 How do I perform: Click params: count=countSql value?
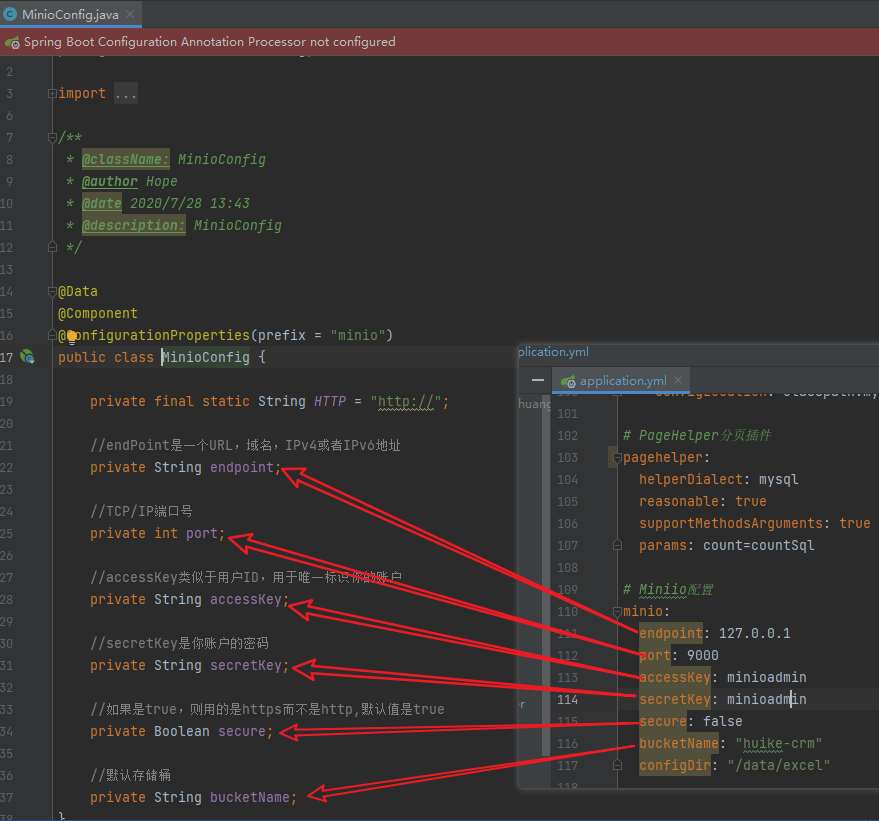point(758,545)
